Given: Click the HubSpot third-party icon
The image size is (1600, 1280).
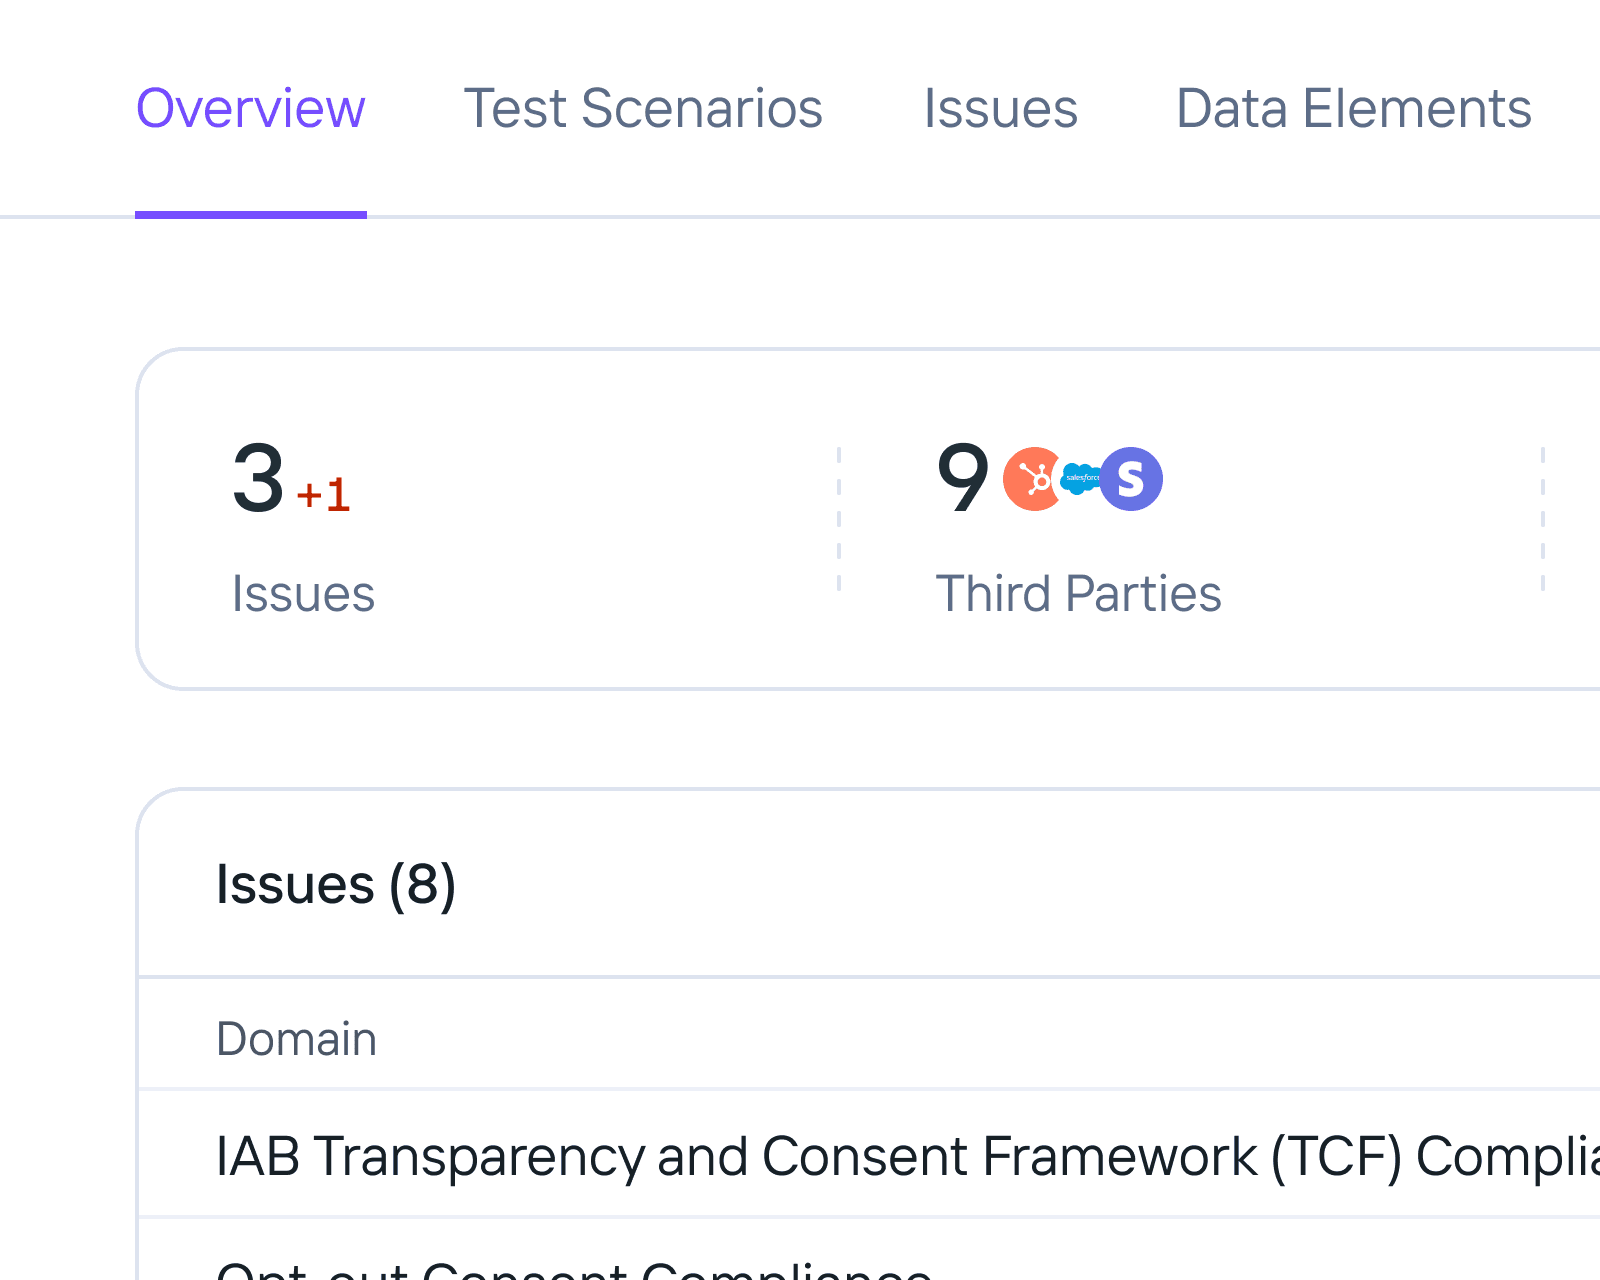Looking at the screenshot, I should [x=1031, y=479].
